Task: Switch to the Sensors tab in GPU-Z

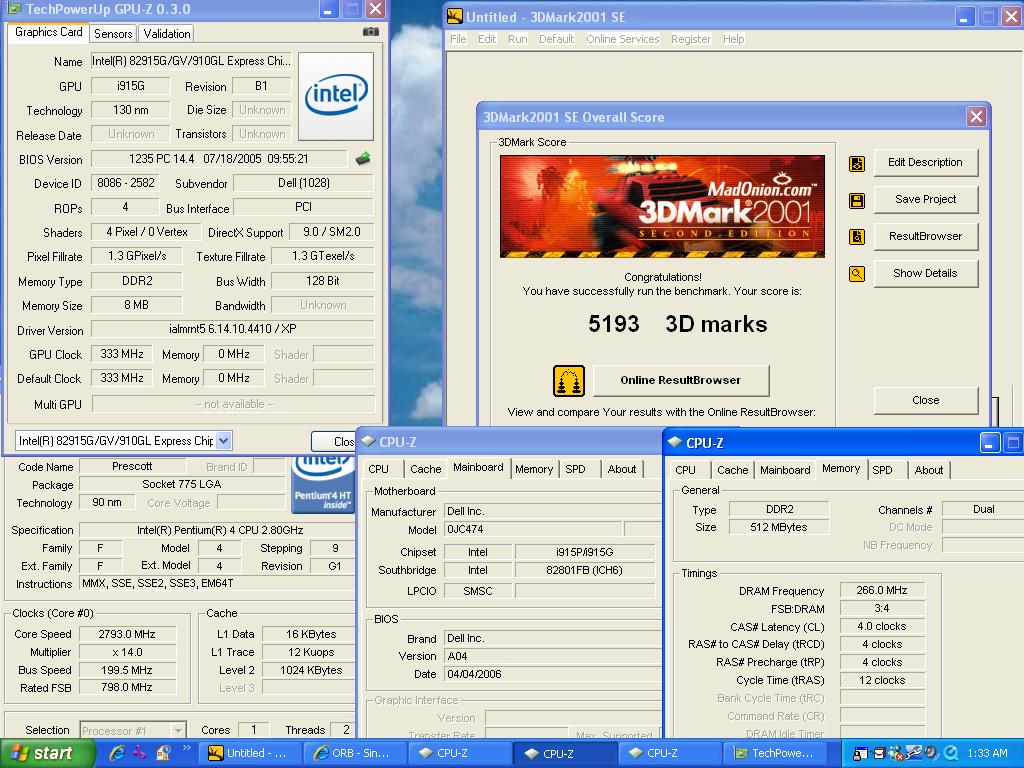Action: (113, 33)
